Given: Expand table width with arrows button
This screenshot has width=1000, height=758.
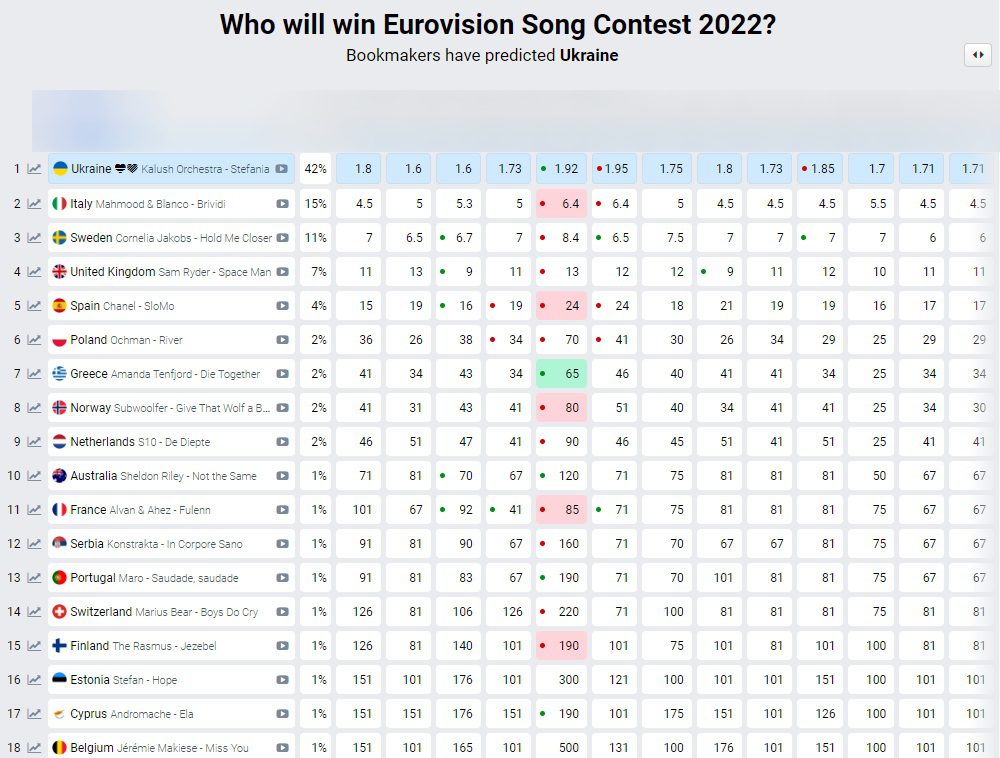Looking at the screenshot, I should coord(977,56).
